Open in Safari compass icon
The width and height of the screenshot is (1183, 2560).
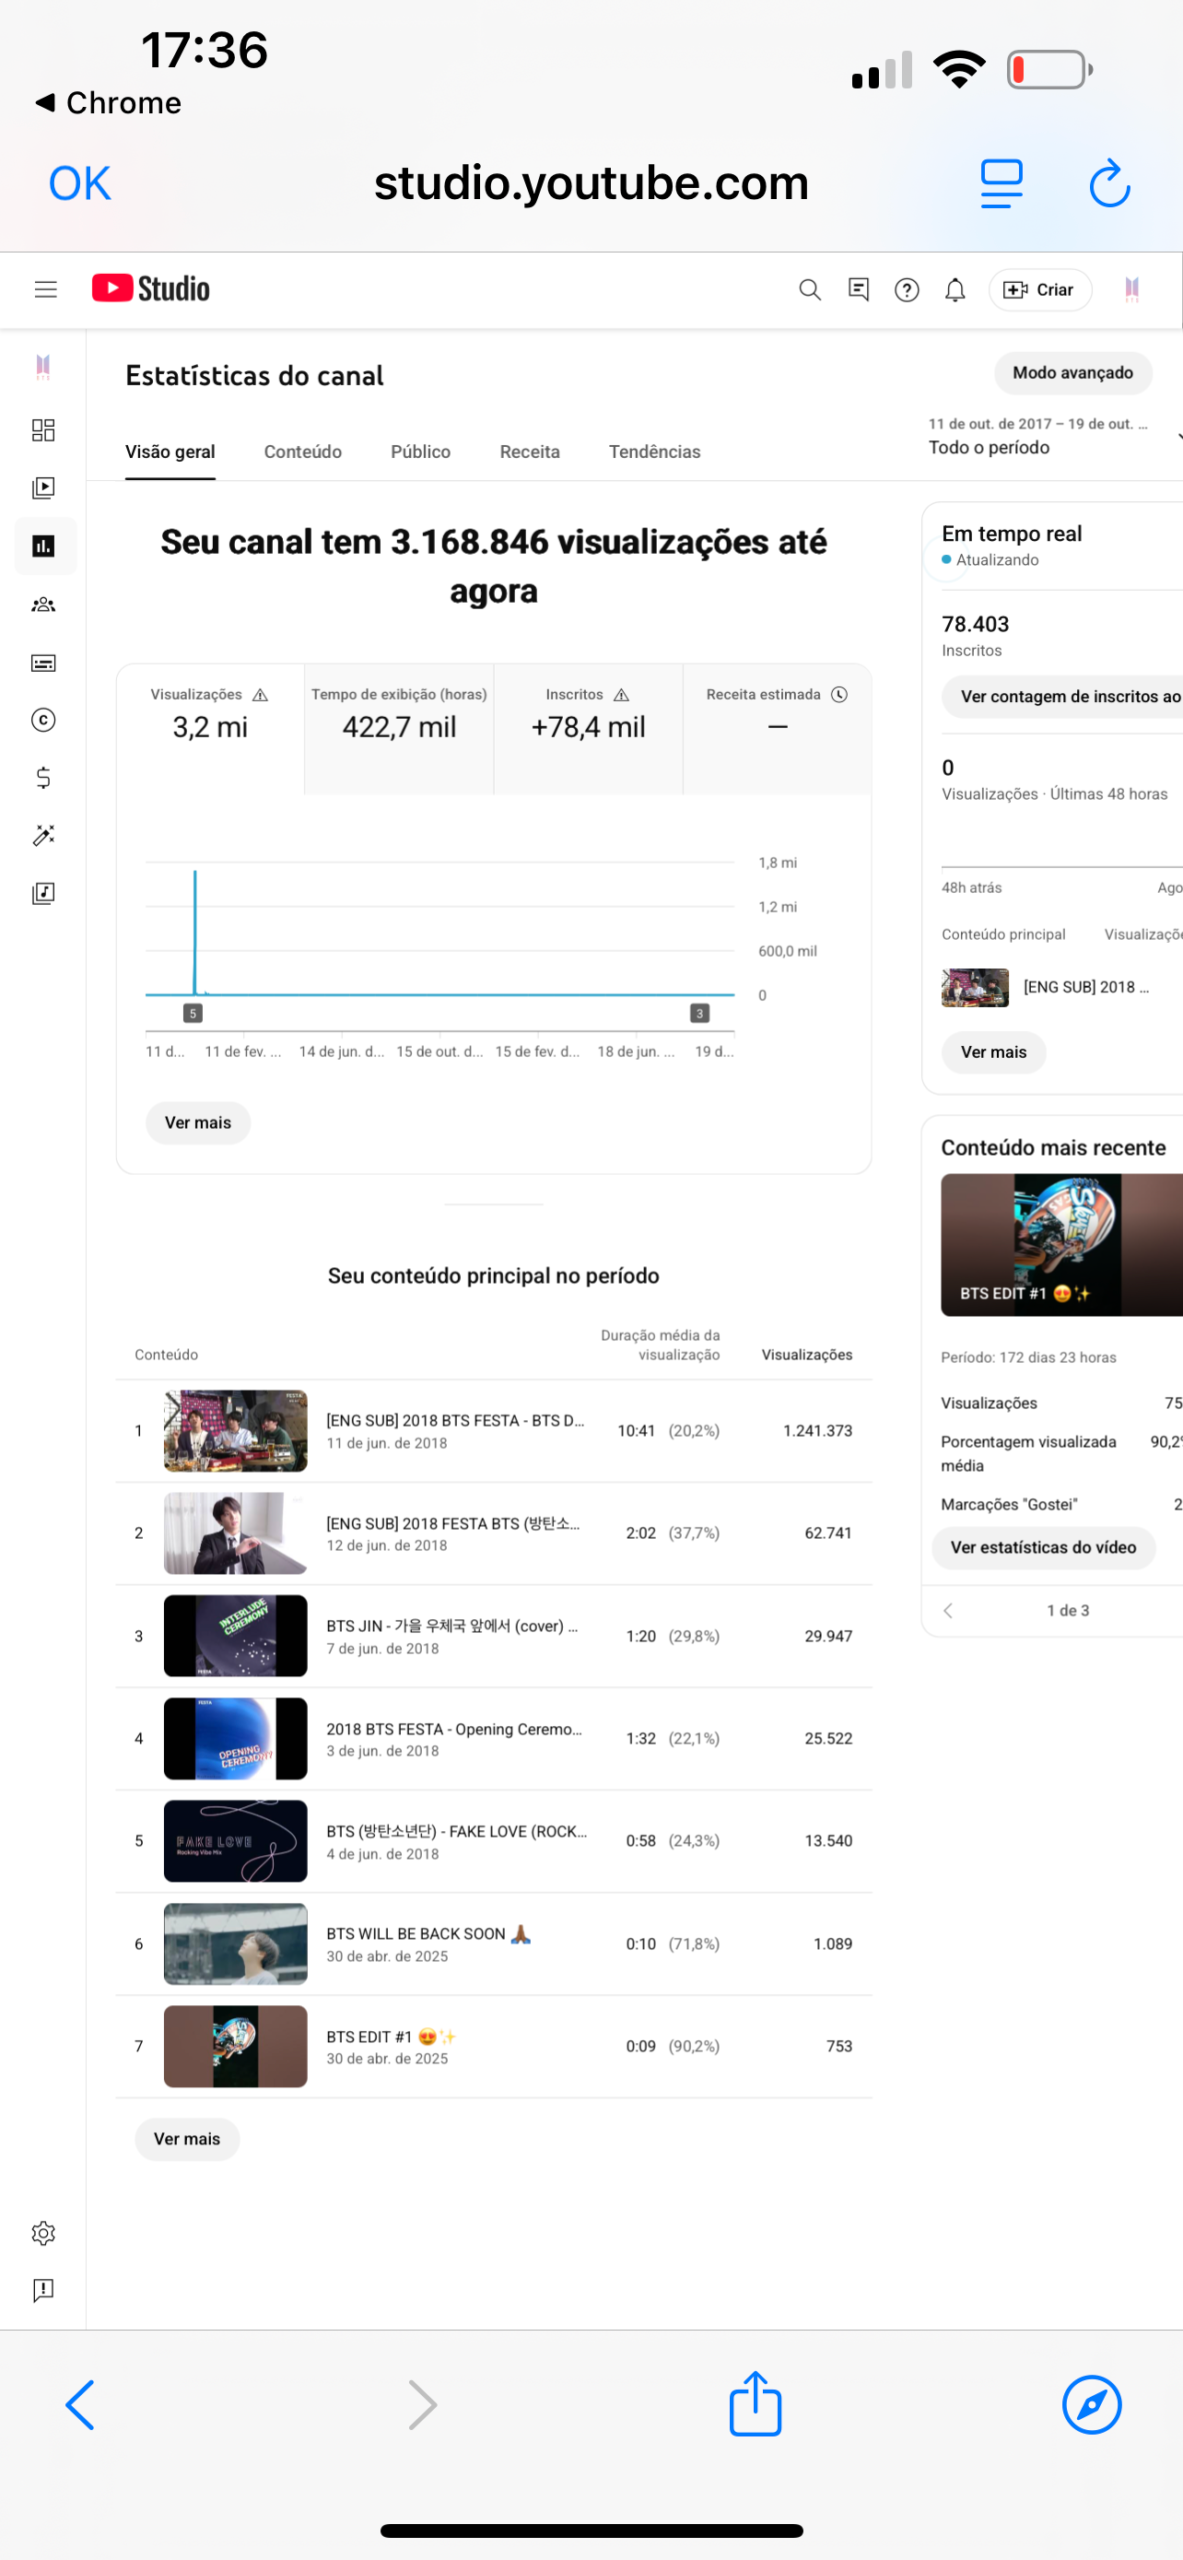pos(1091,2404)
